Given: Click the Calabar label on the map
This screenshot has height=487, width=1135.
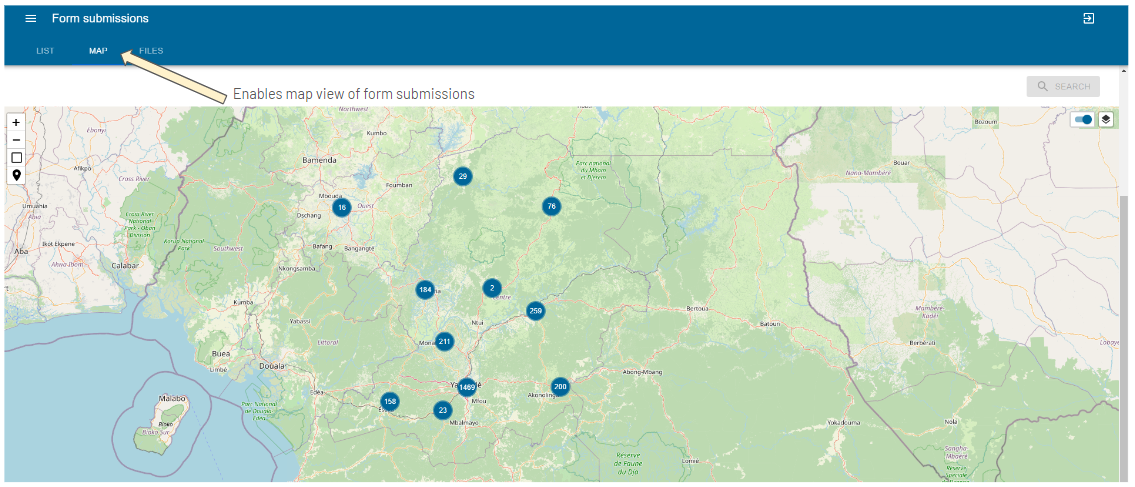Looking at the screenshot, I should [x=125, y=264].
